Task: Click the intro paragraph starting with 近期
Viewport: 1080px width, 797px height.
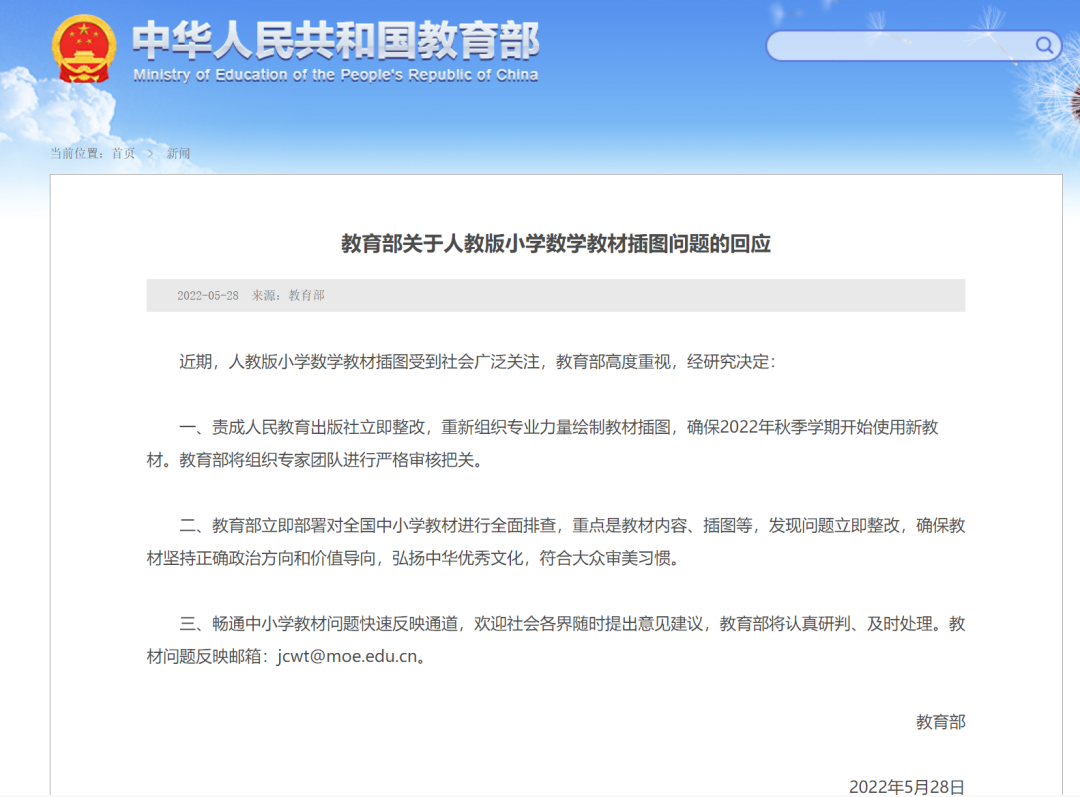Action: click(x=477, y=362)
